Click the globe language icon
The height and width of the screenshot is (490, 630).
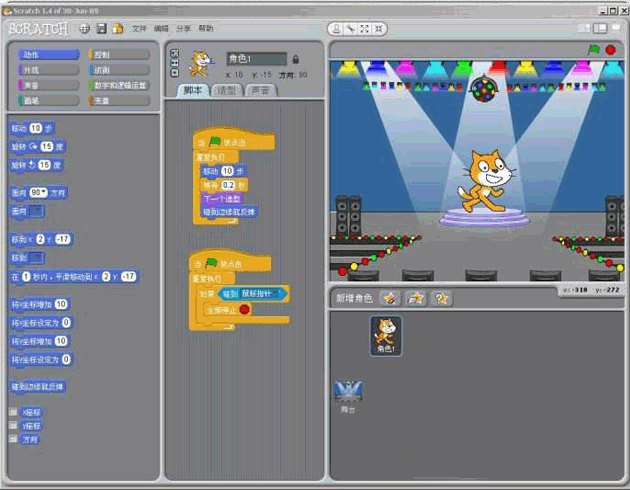[x=84, y=29]
